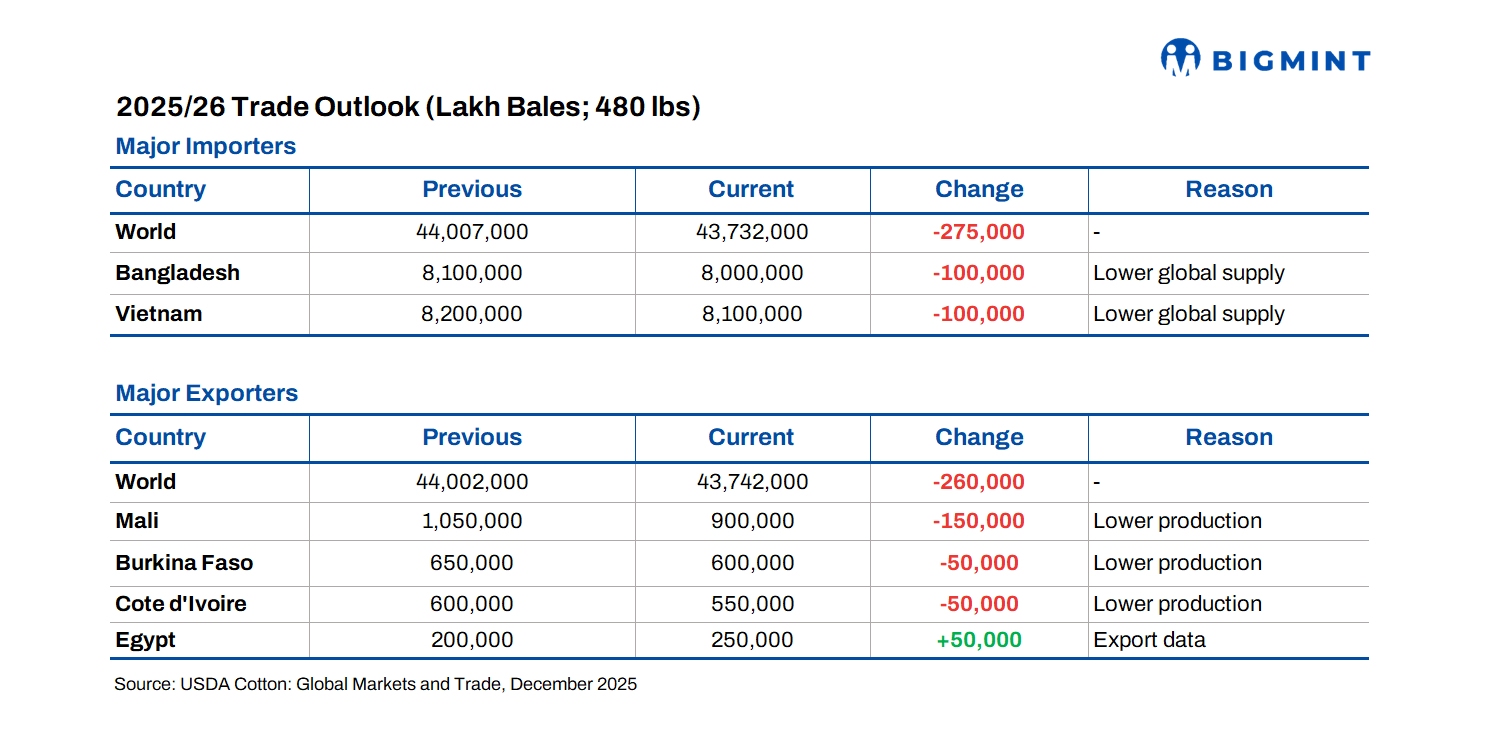
Task: Click the USDA Cotton source note
Action: (x=375, y=685)
